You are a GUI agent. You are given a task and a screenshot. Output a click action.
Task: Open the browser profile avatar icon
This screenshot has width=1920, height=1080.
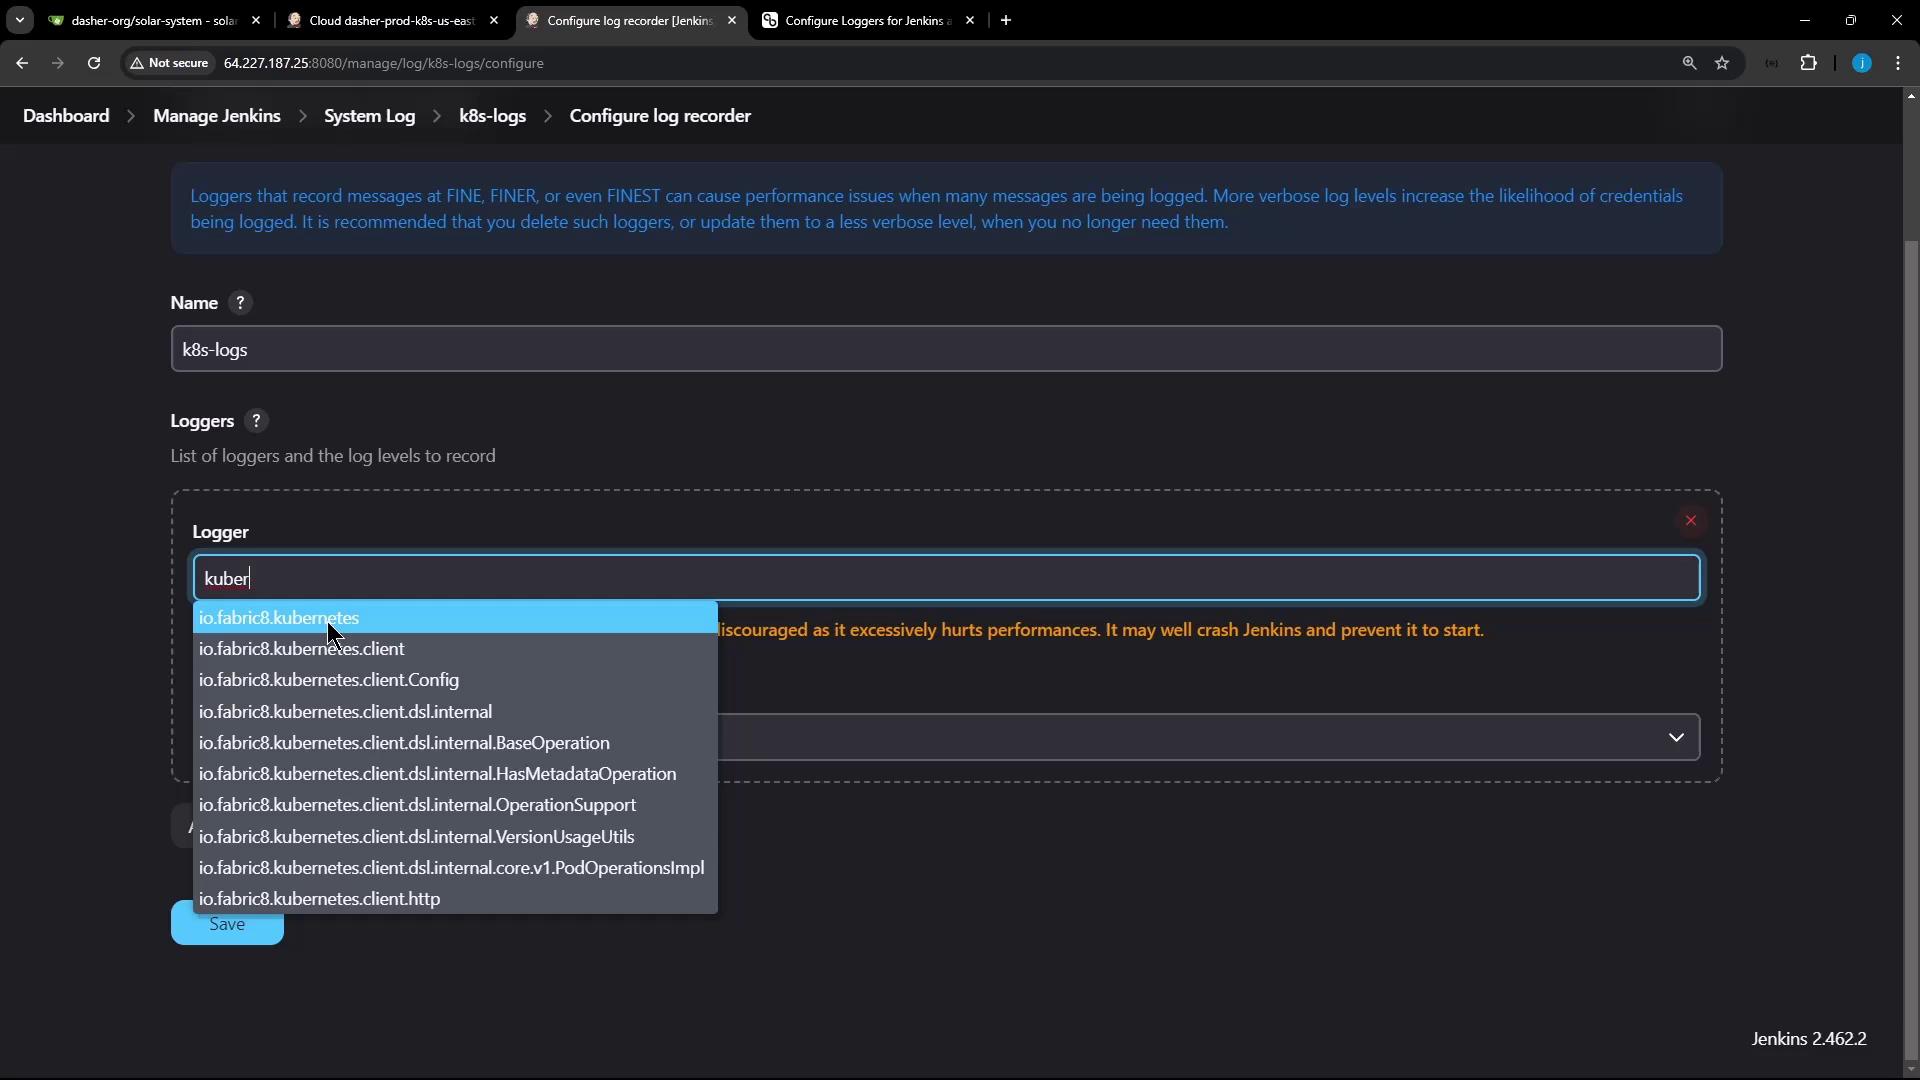pos(1861,63)
